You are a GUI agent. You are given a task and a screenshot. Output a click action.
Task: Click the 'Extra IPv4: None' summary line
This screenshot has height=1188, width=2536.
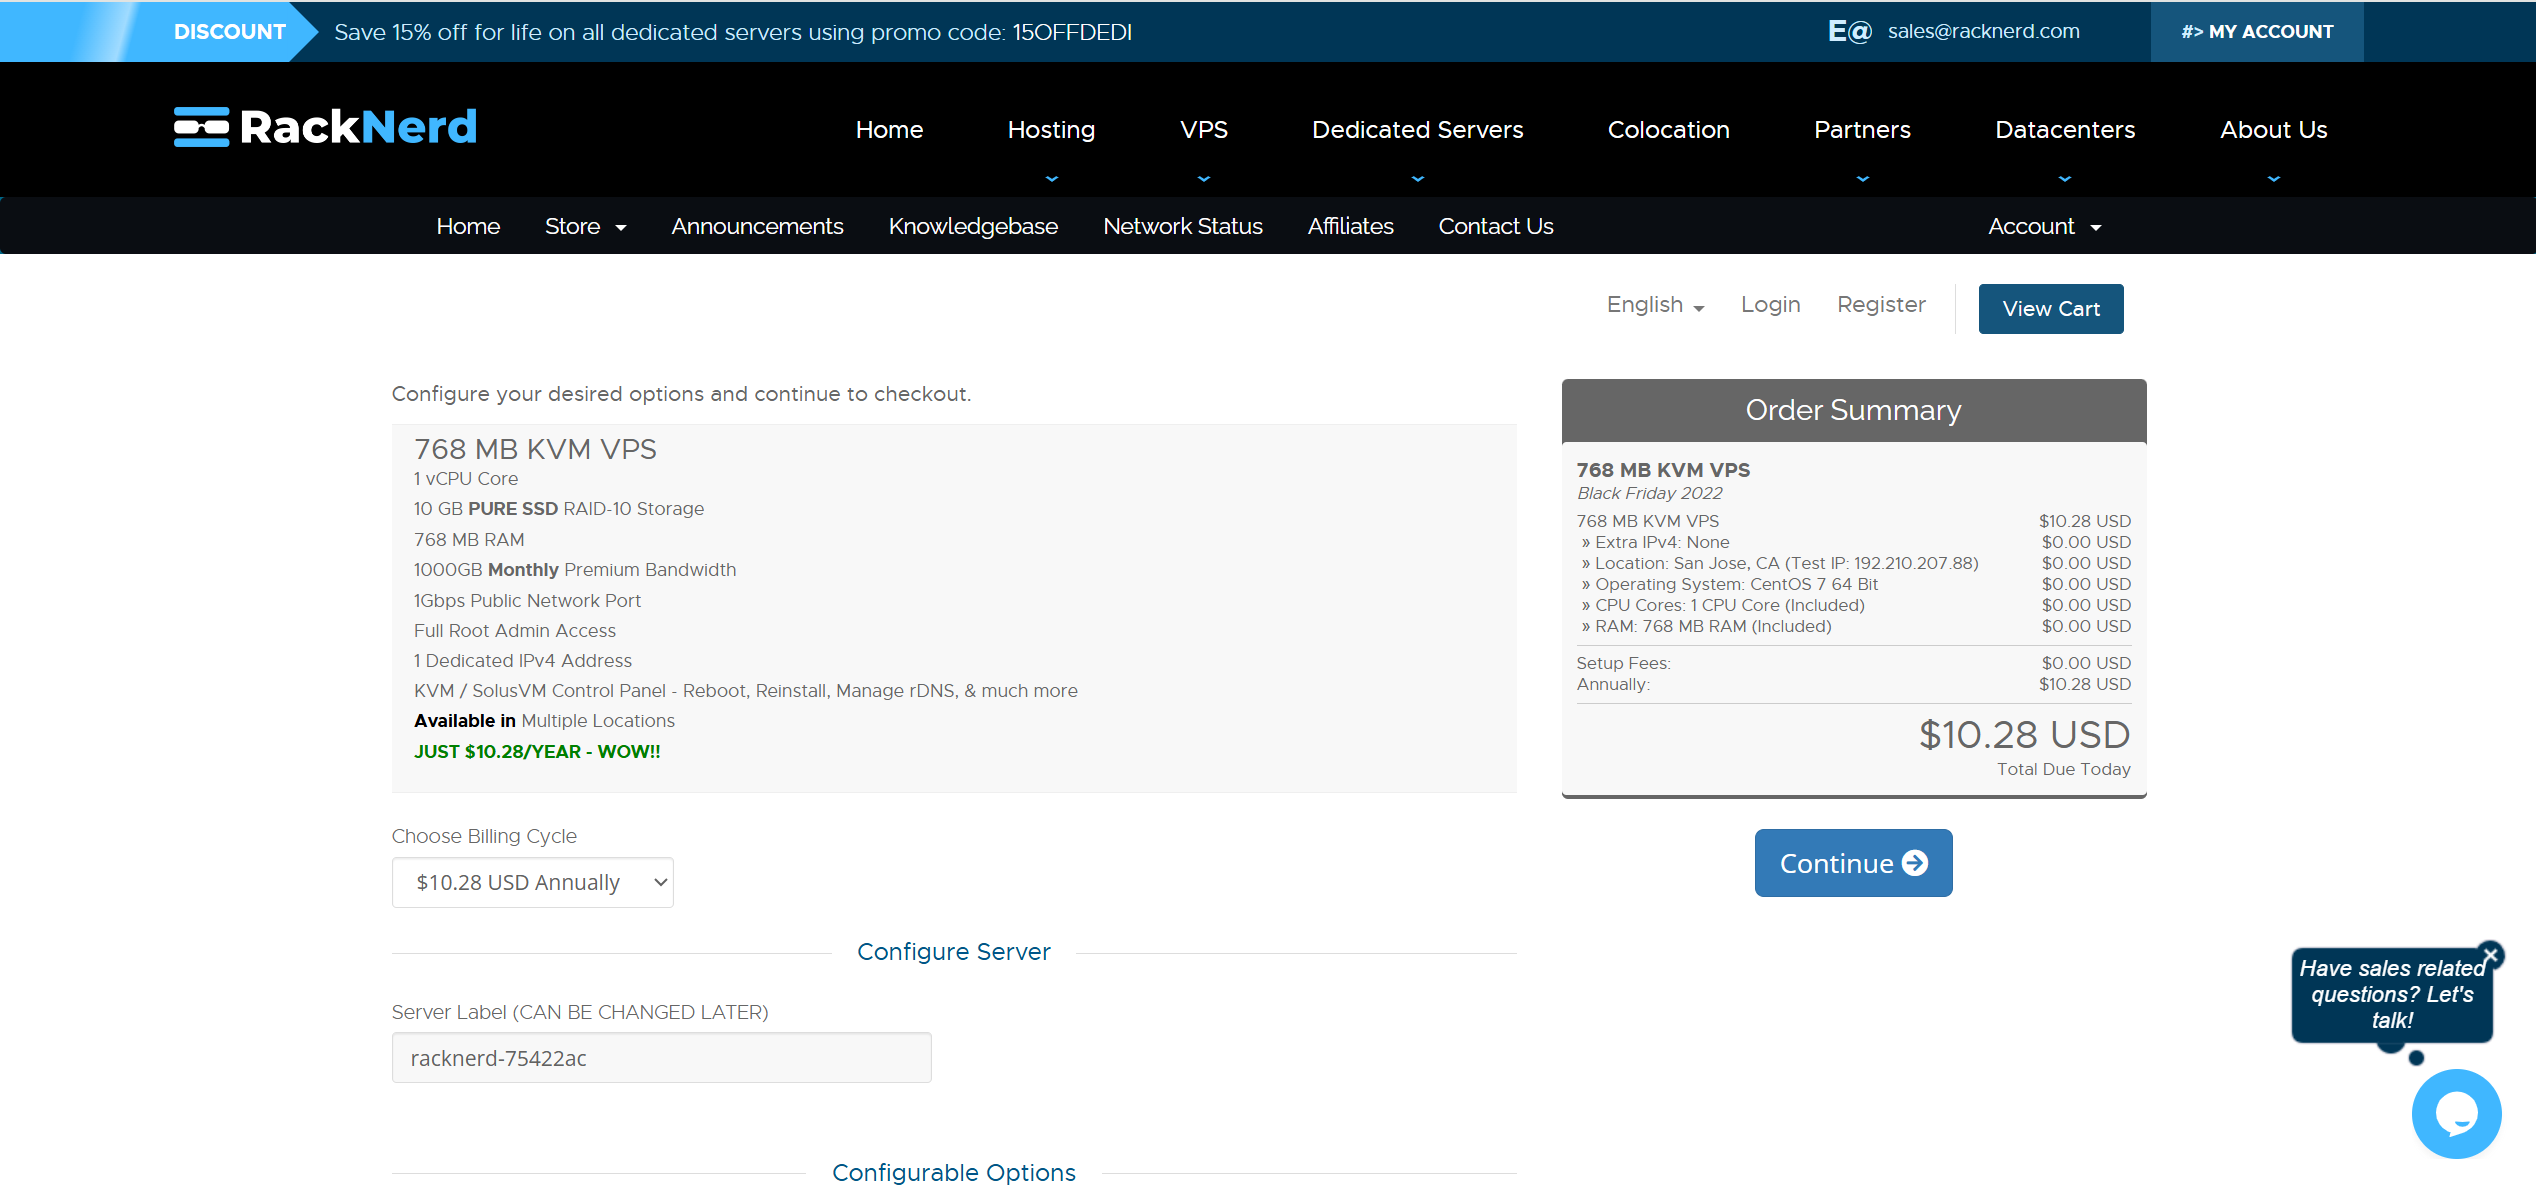pos(1655,542)
